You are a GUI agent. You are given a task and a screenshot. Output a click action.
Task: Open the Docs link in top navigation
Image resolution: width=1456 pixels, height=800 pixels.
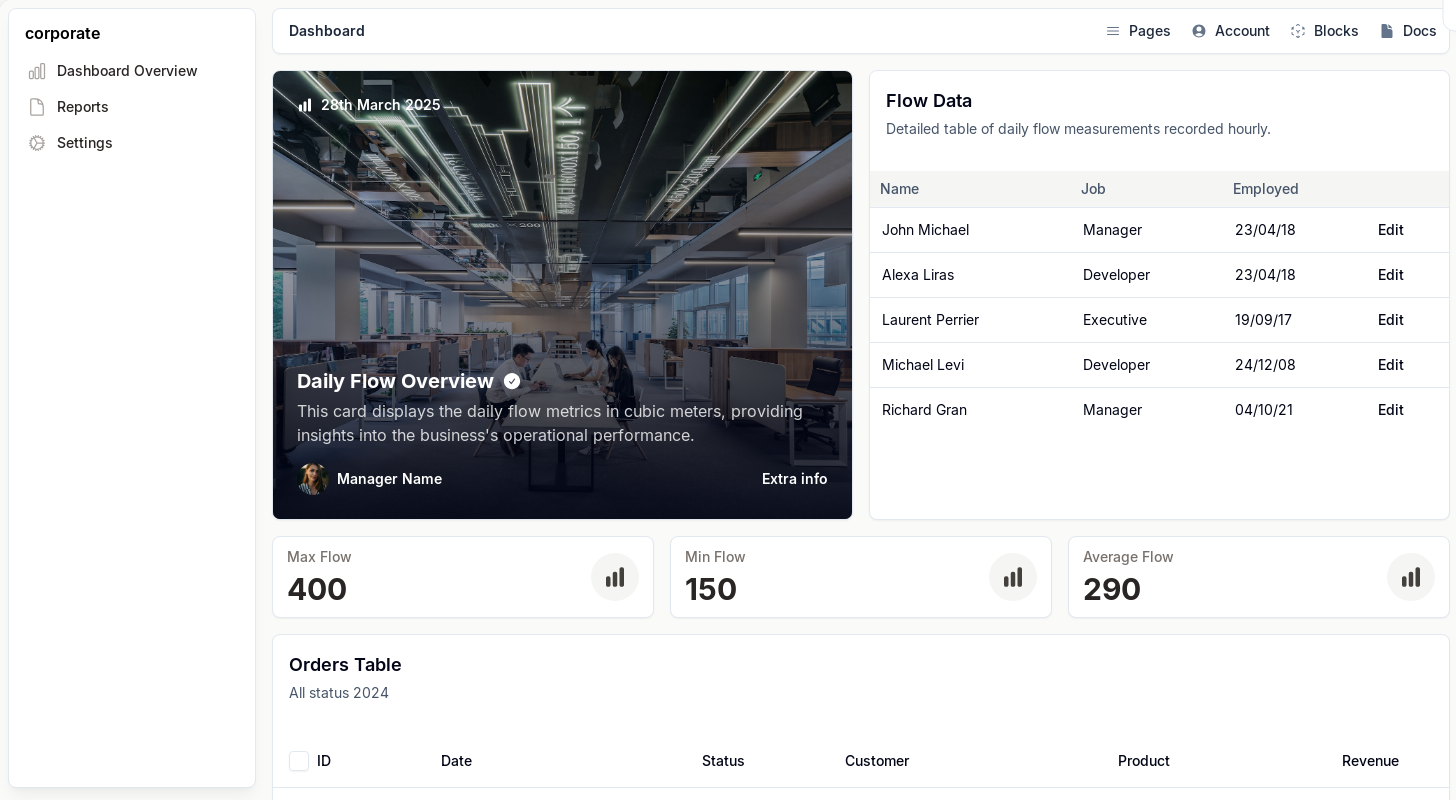click(x=1408, y=31)
